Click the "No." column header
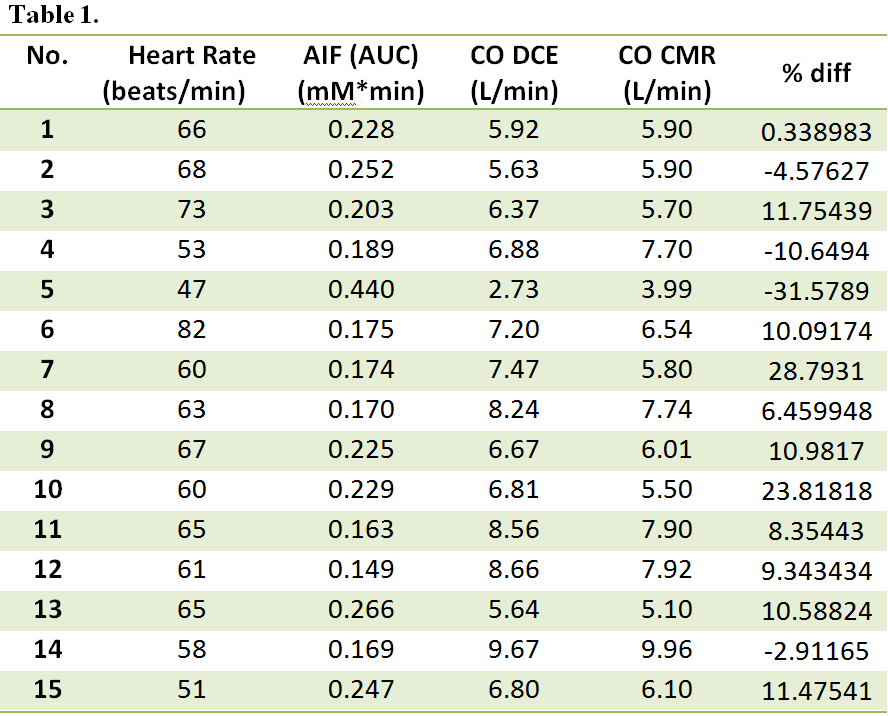 pyautogui.click(x=47, y=56)
